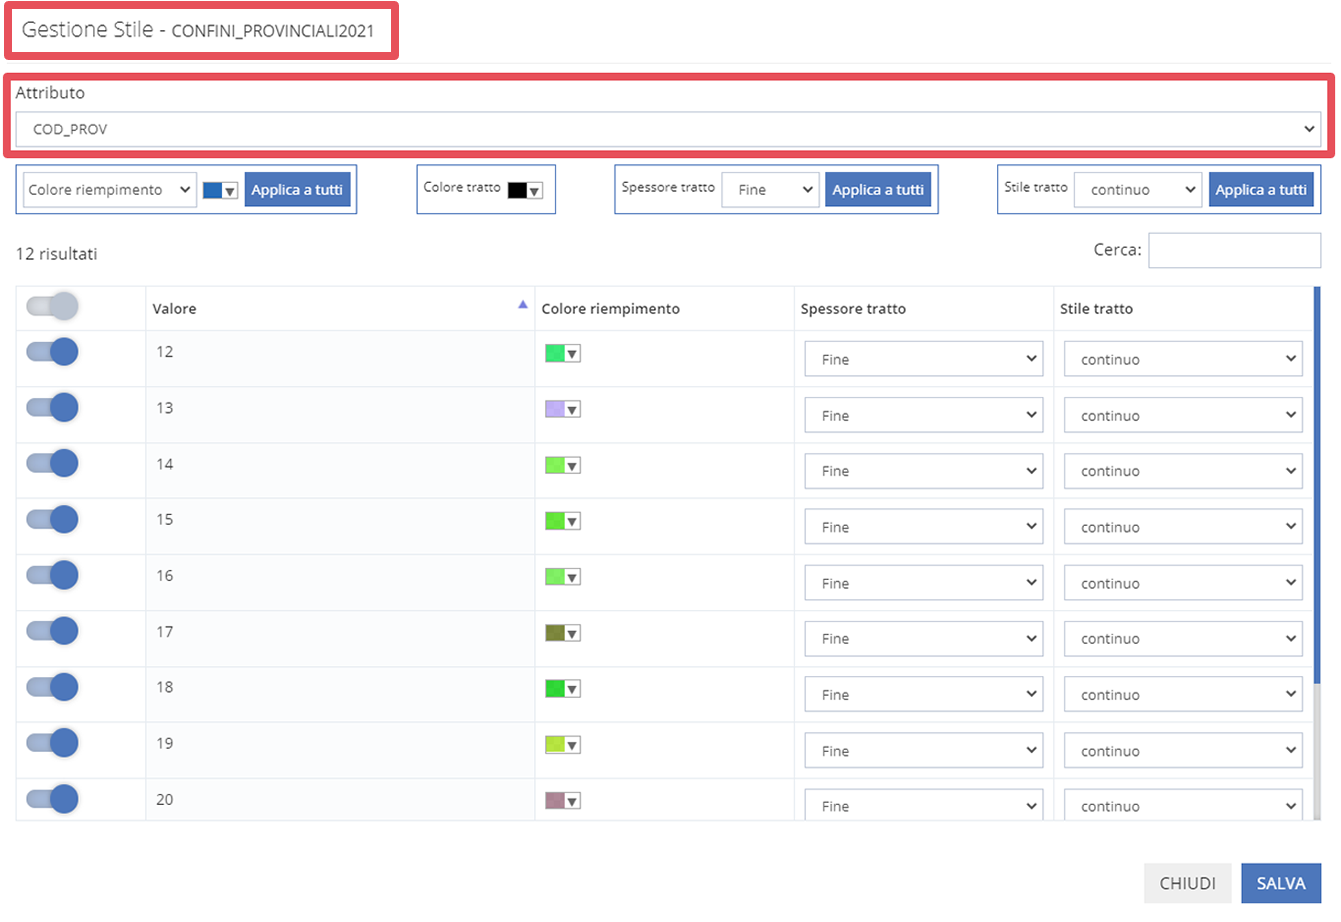This screenshot has width=1341, height=922.
Task: Click Applica a tutti beside Spessore tratto
Action: click(877, 190)
